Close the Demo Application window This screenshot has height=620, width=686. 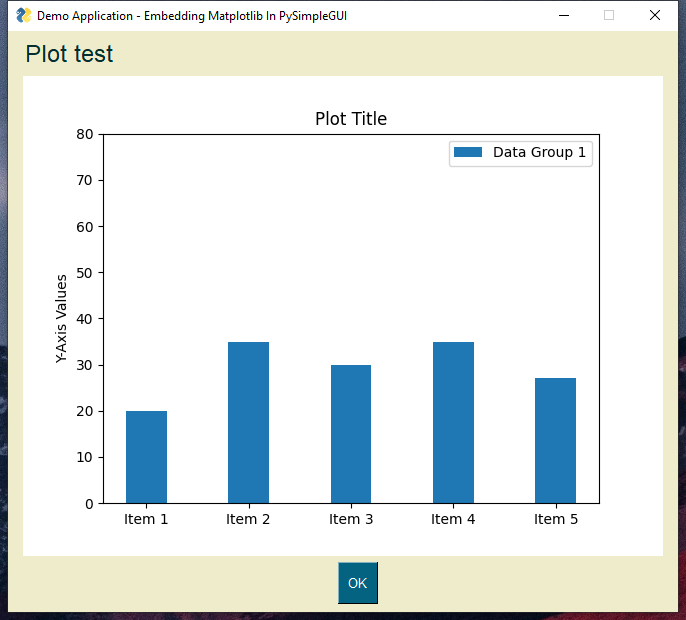654,16
